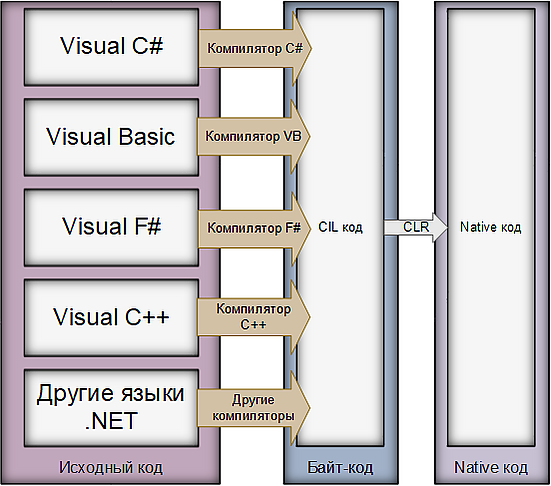Image resolution: width=551 pixels, height=486 pixels.
Task: Click the Компилятор VB arrow
Action: [254, 136]
